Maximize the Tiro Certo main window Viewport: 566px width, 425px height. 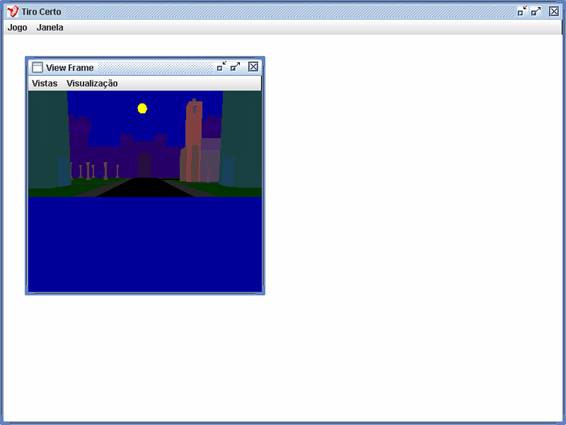click(536, 11)
